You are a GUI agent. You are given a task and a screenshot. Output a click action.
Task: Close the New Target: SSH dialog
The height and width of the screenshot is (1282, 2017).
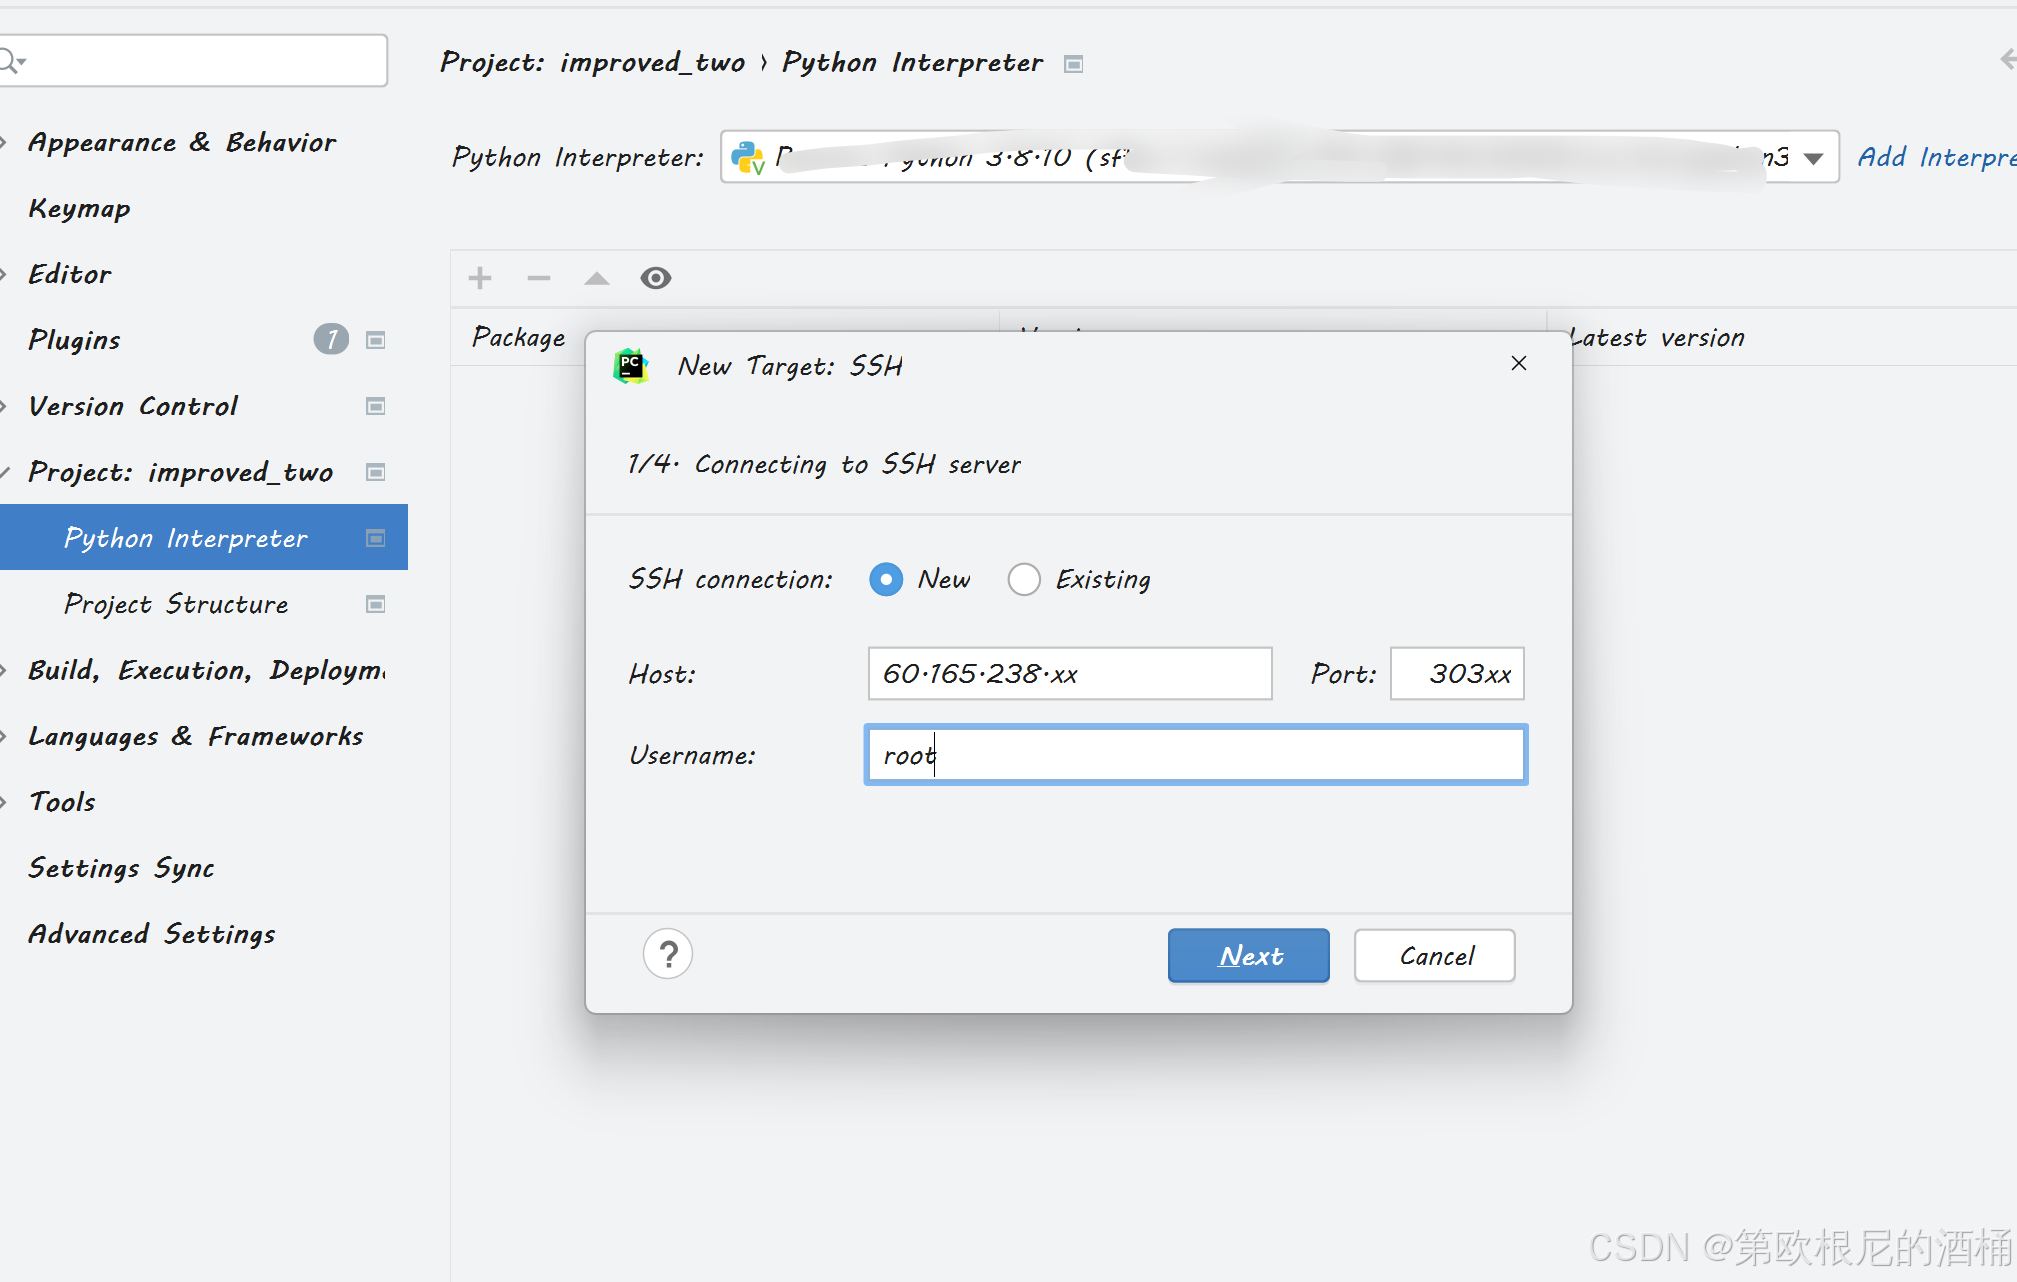(x=1519, y=363)
